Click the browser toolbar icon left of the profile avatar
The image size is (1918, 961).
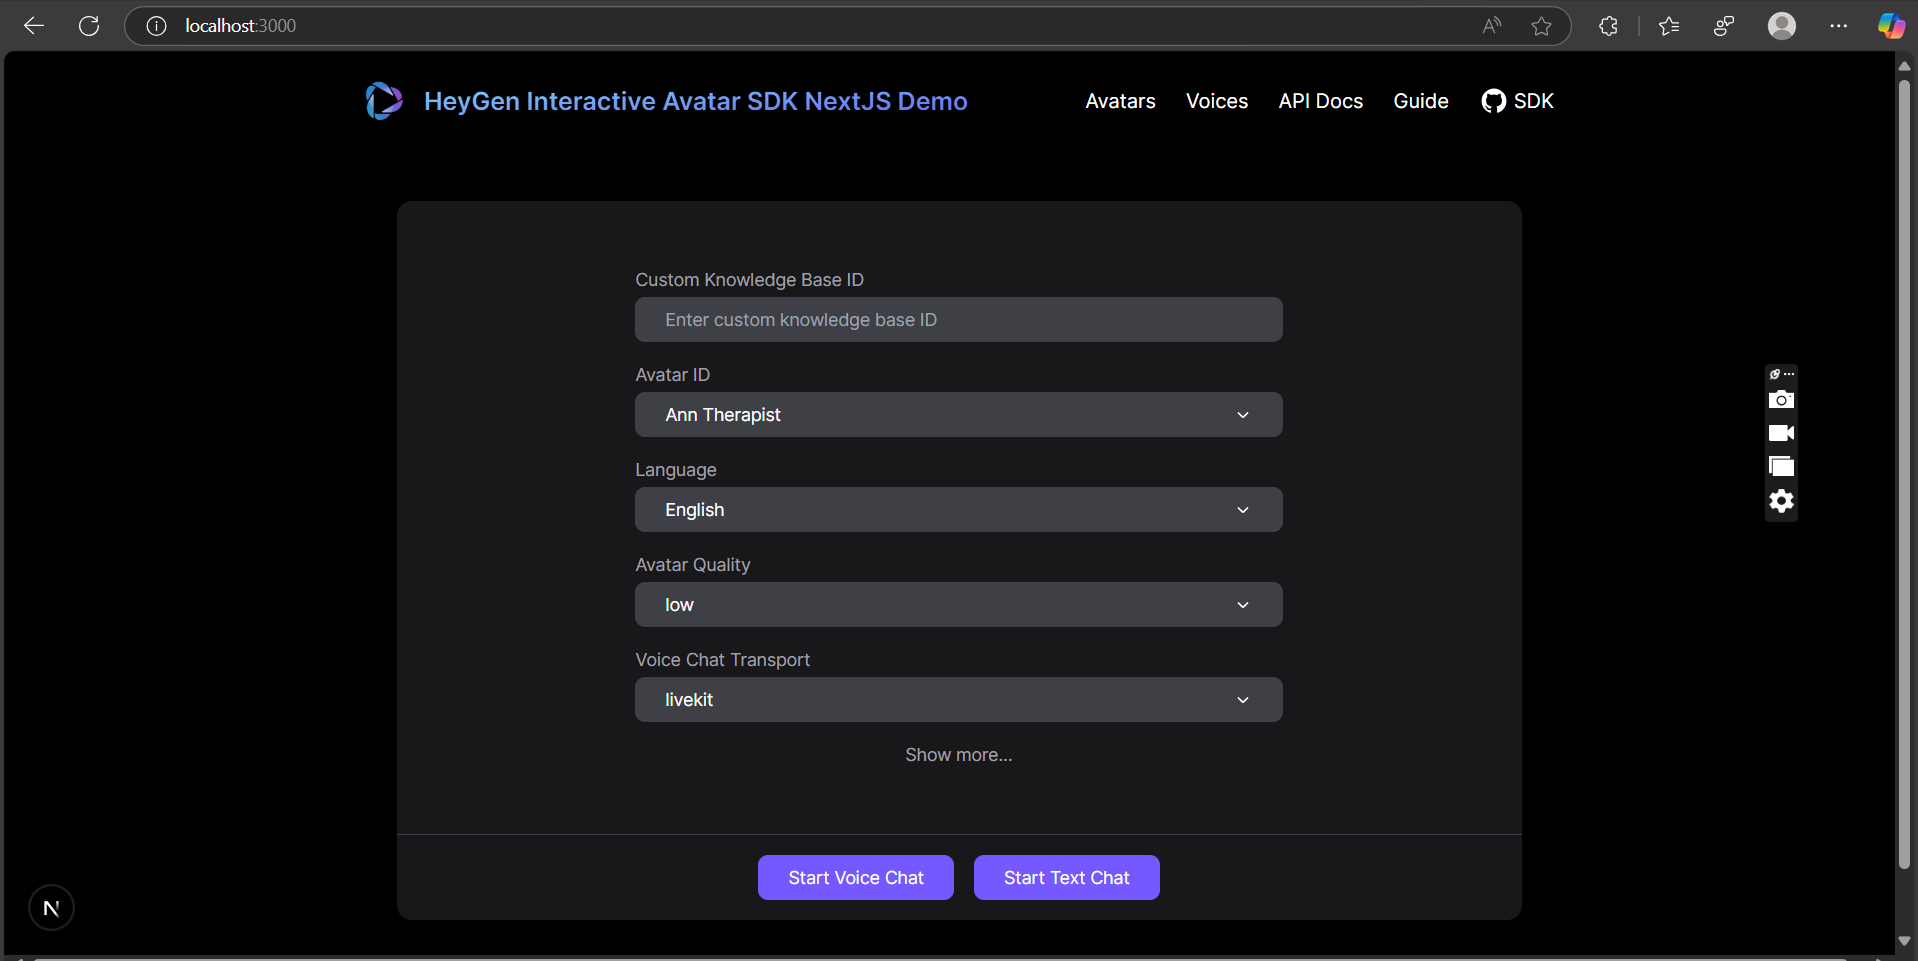(1724, 26)
